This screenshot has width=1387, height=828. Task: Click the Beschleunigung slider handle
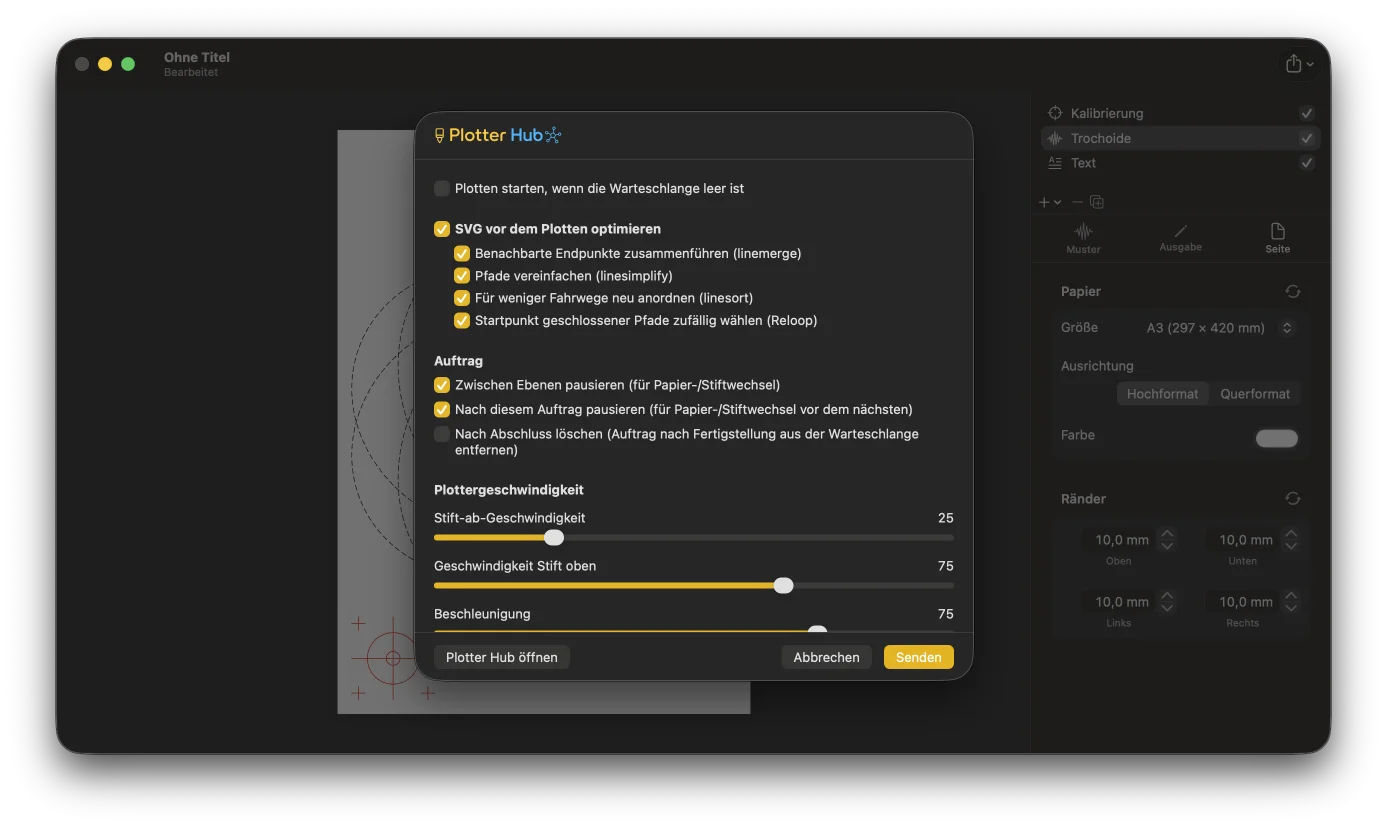click(817, 630)
